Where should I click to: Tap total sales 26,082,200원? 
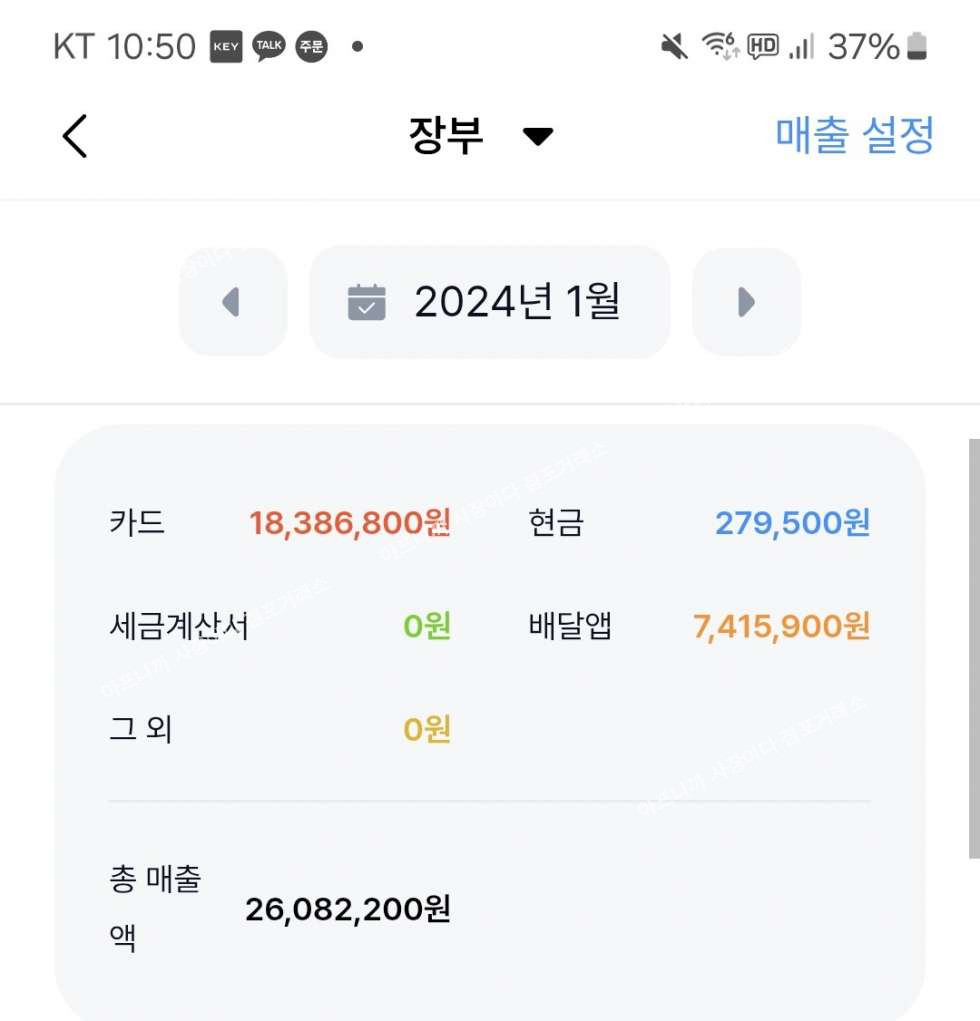pyautogui.click(x=348, y=909)
